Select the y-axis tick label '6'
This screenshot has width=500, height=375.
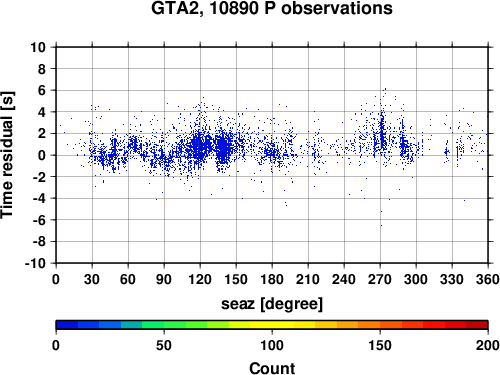[42, 90]
